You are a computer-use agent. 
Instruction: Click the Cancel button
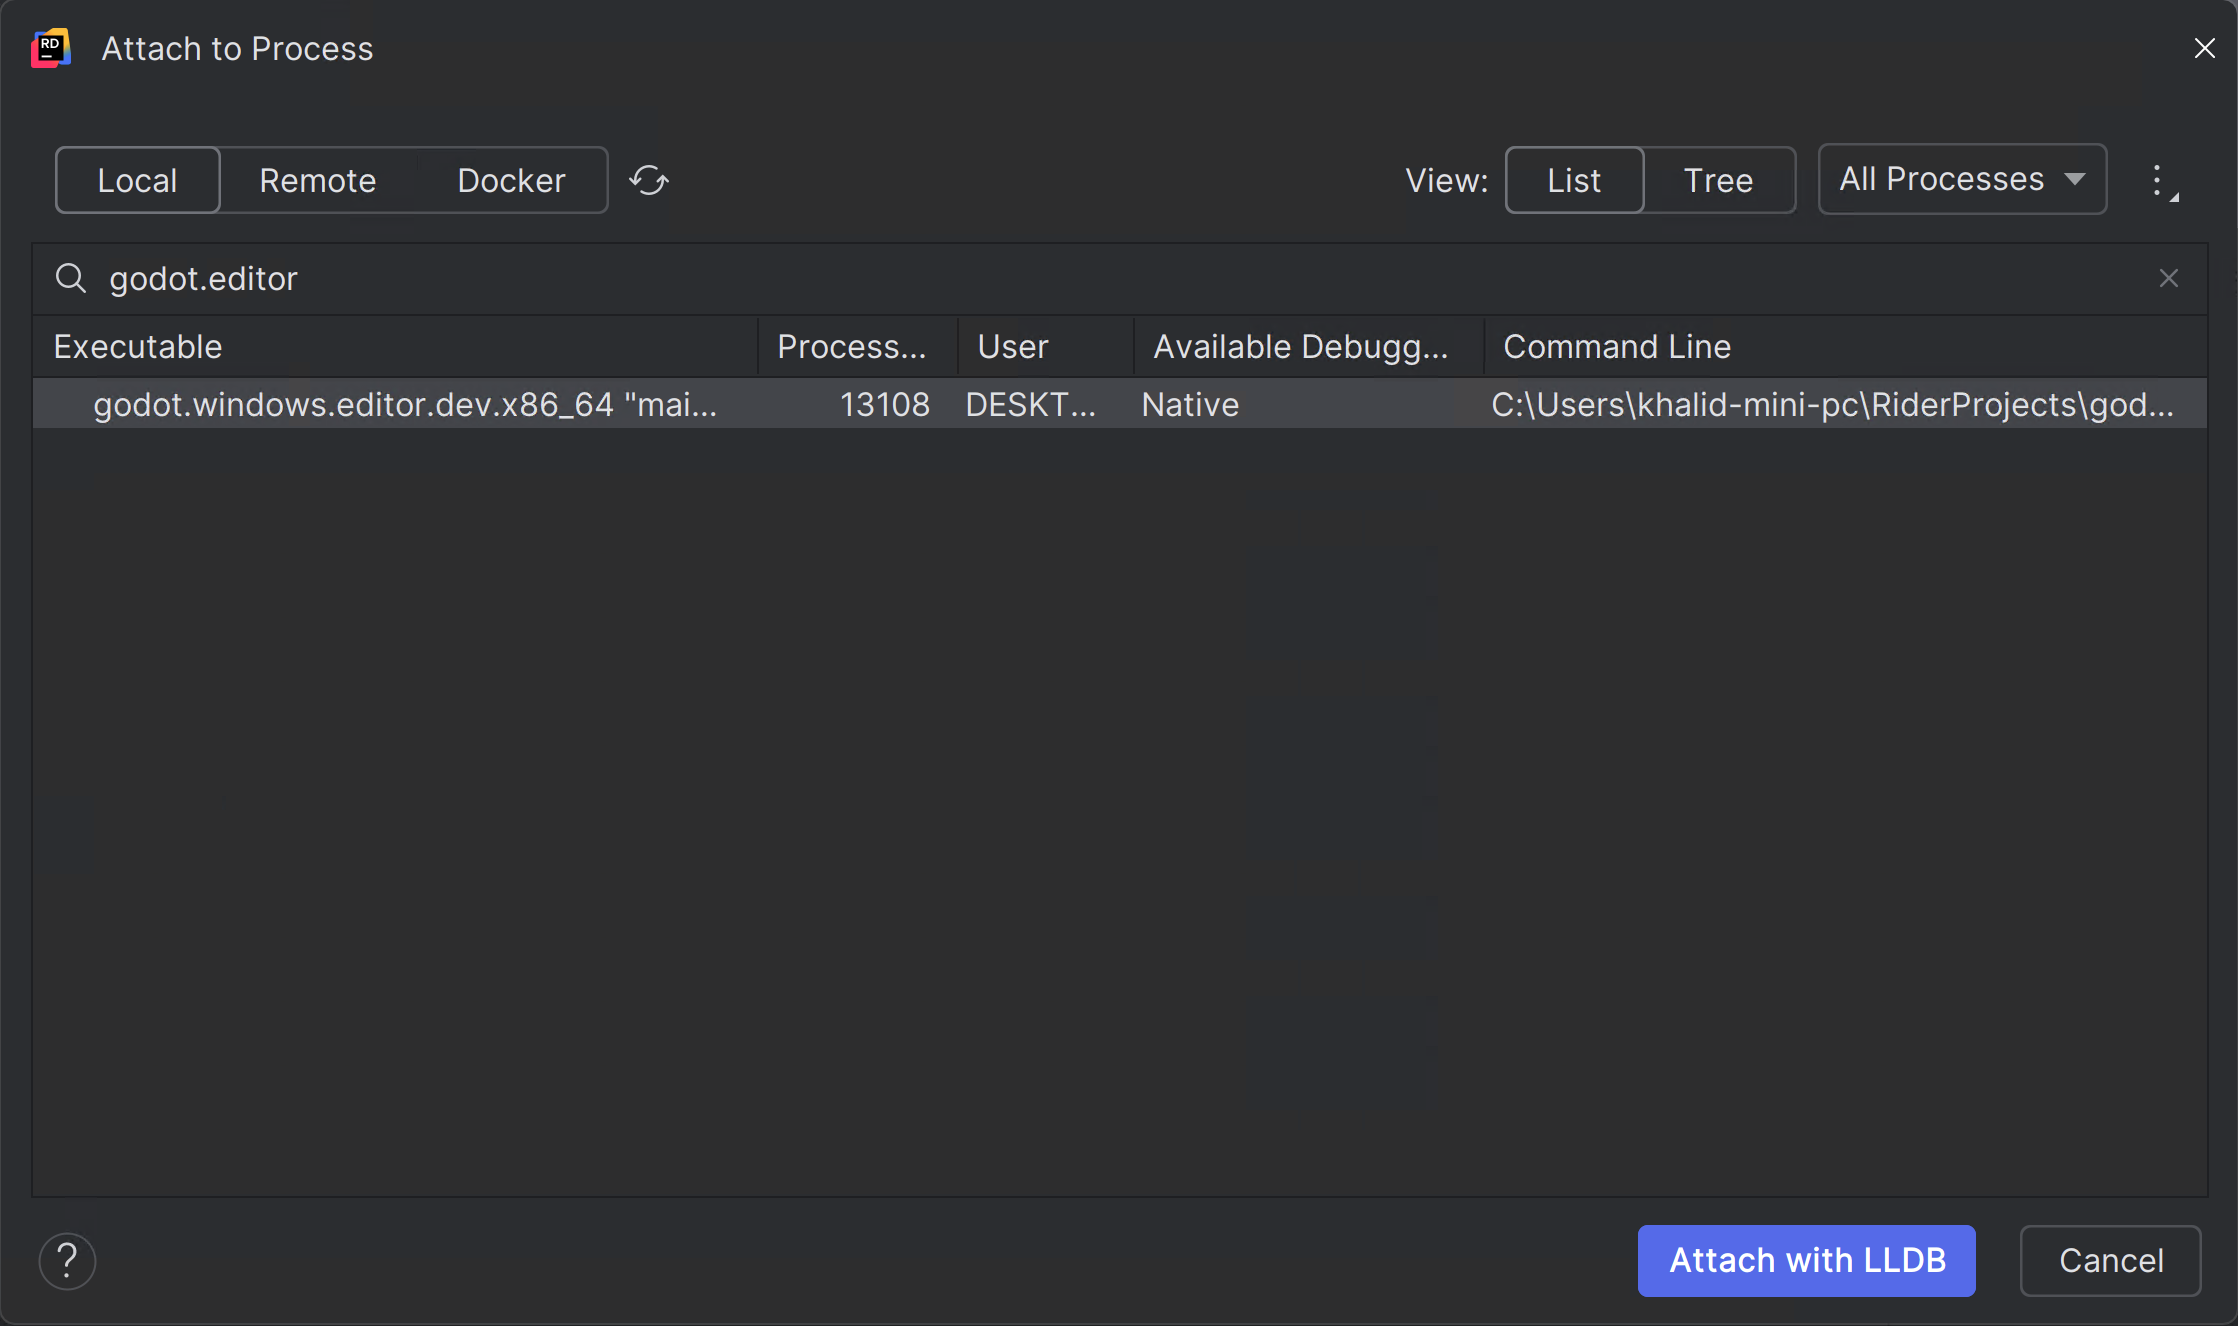tap(2110, 1260)
